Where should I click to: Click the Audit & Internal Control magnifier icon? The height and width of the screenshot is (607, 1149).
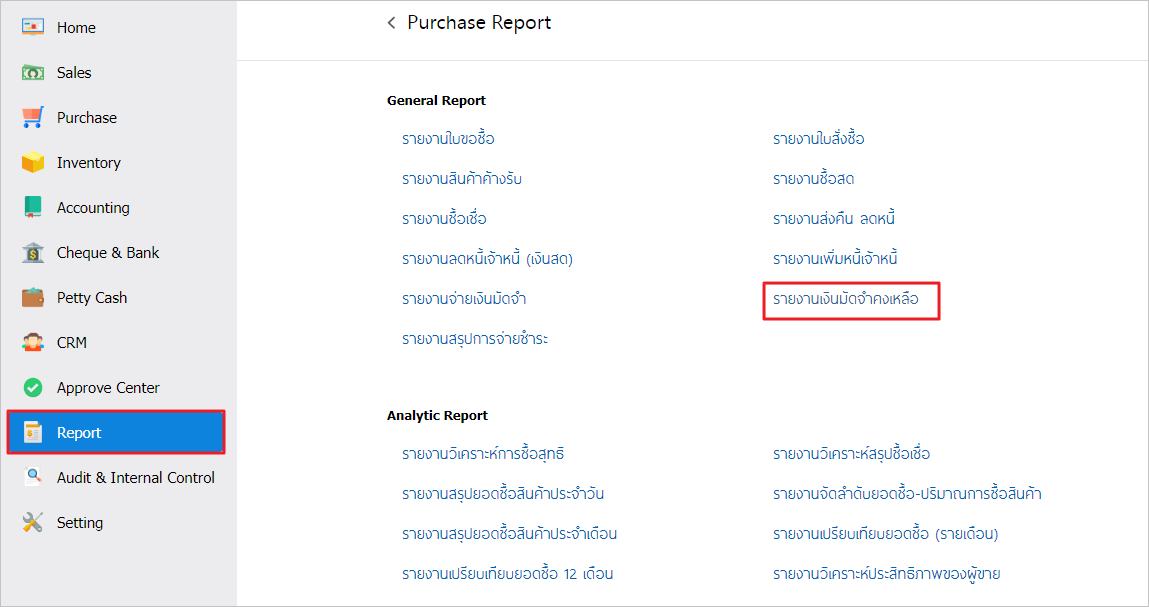tap(33, 477)
